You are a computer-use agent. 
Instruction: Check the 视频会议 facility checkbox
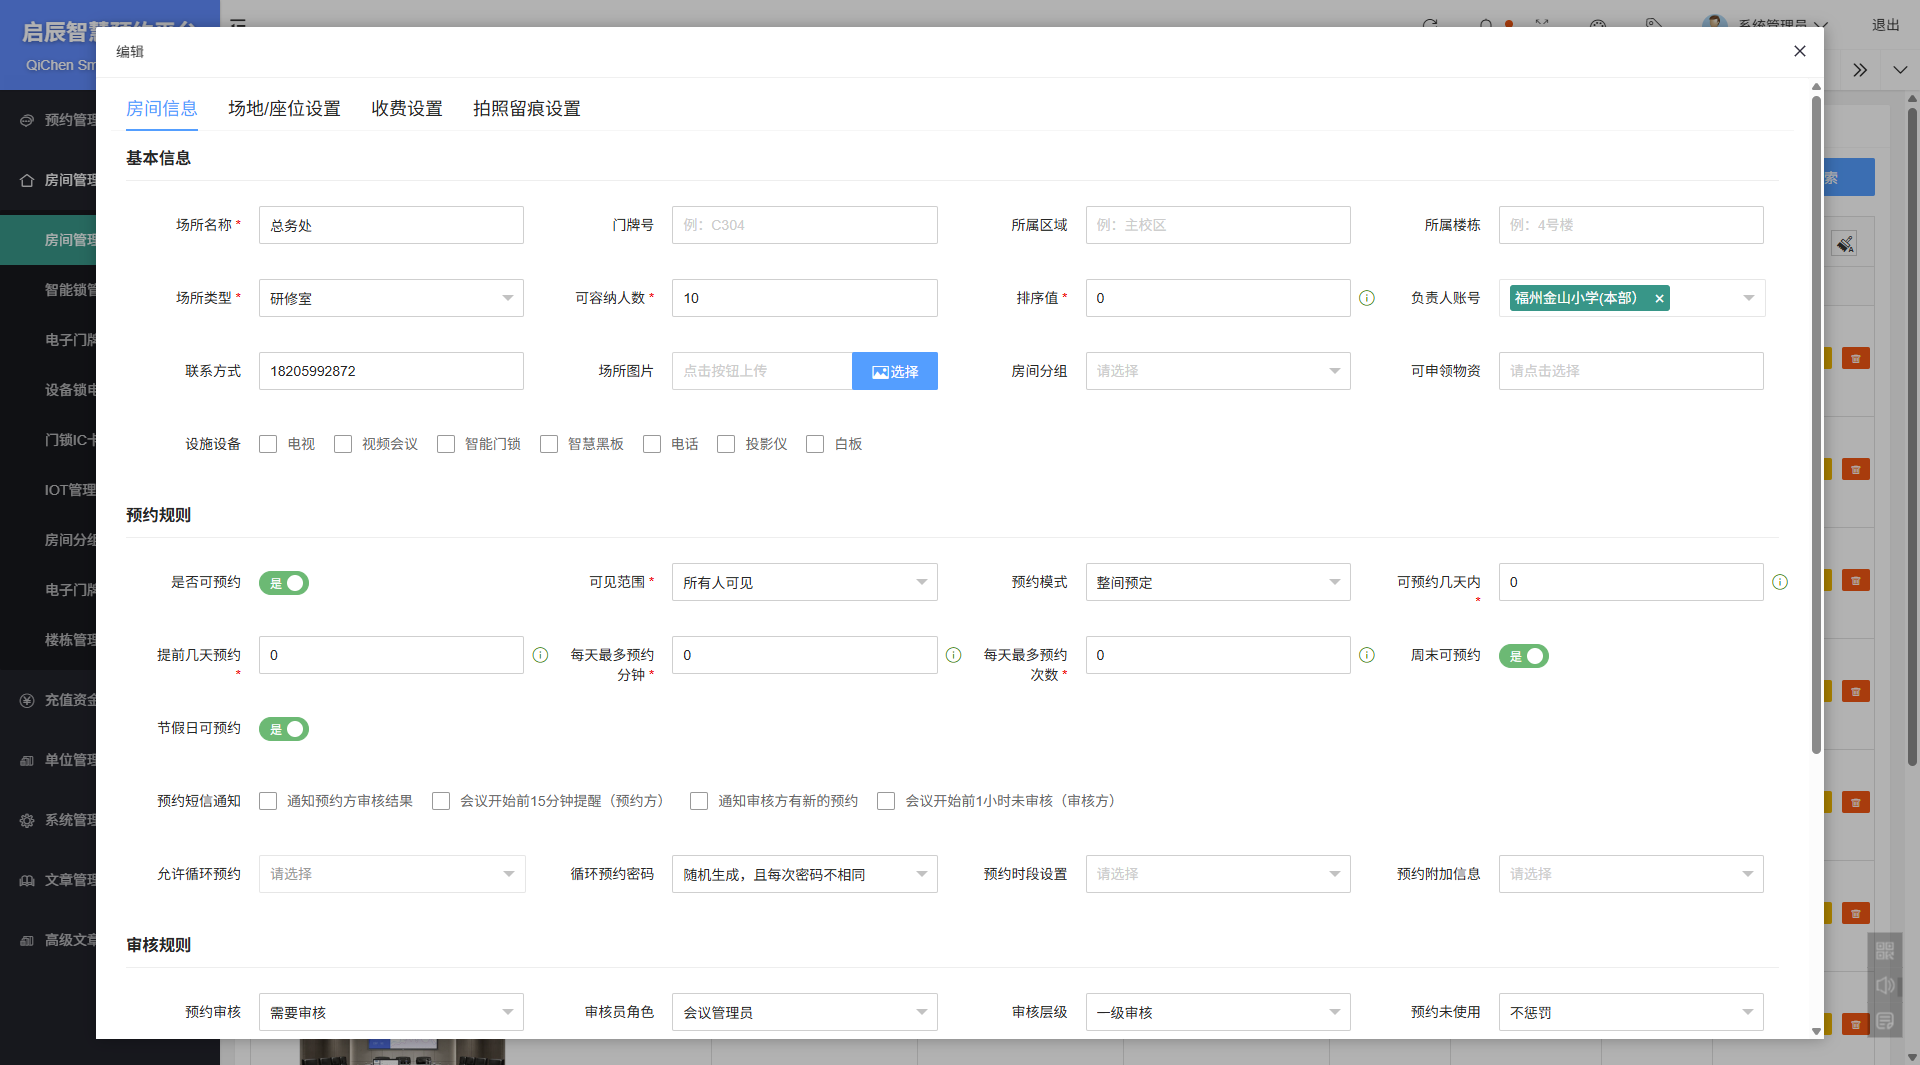[343, 444]
